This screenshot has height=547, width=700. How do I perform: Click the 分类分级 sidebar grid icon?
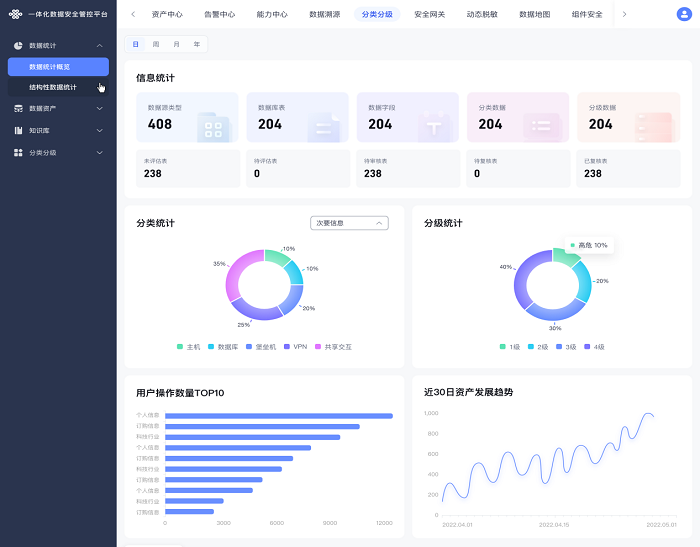(18, 153)
